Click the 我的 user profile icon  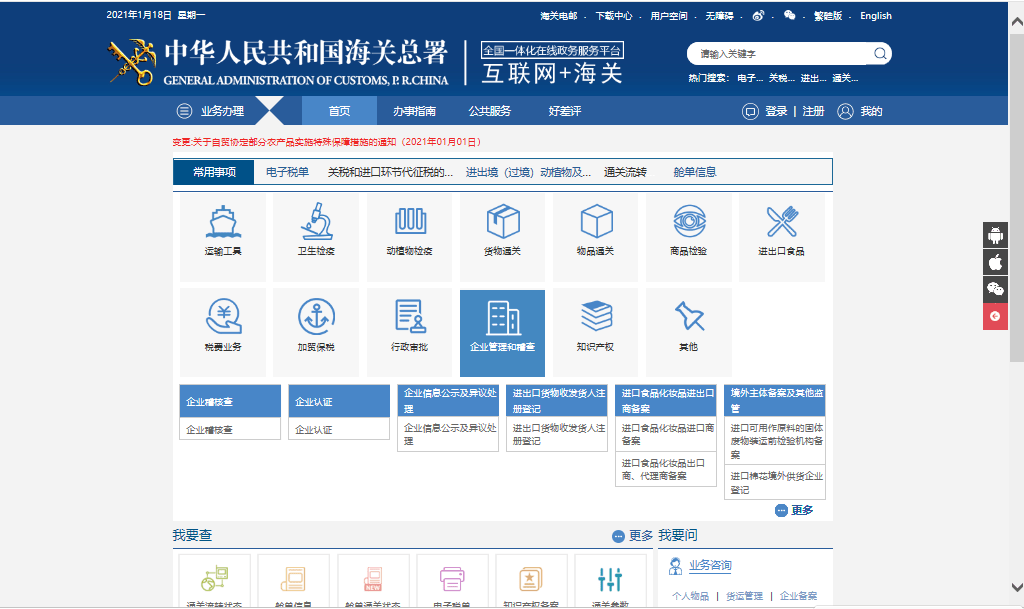click(x=845, y=111)
